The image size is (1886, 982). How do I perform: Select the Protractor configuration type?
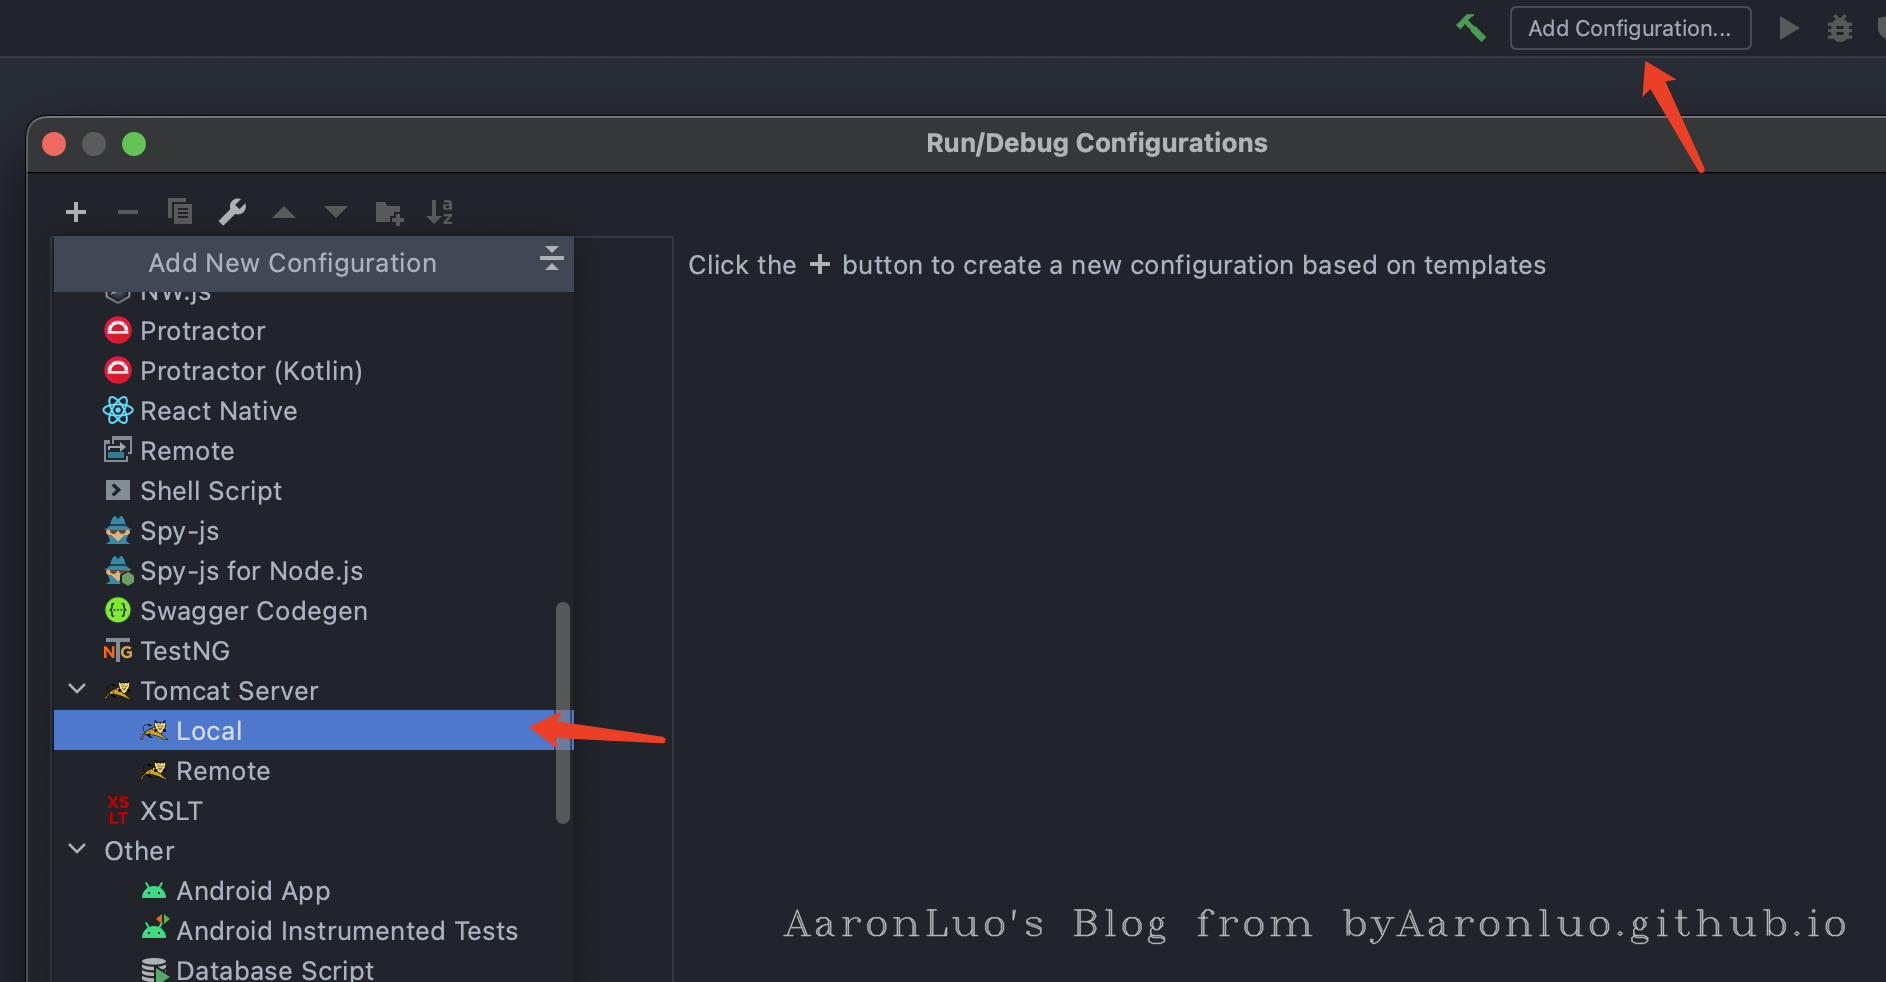point(314,331)
